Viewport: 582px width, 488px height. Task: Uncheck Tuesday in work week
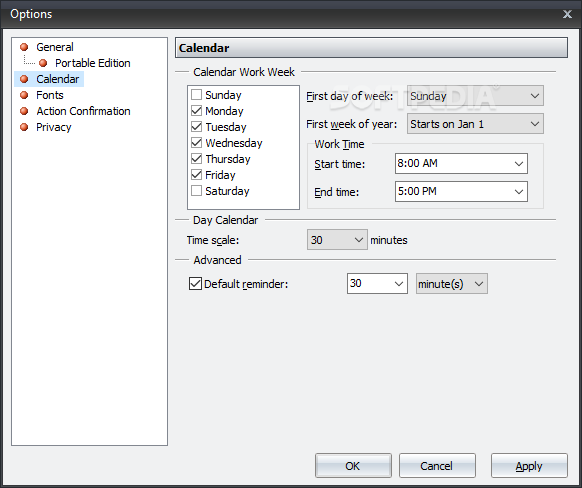pyautogui.click(x=196, y=127)
